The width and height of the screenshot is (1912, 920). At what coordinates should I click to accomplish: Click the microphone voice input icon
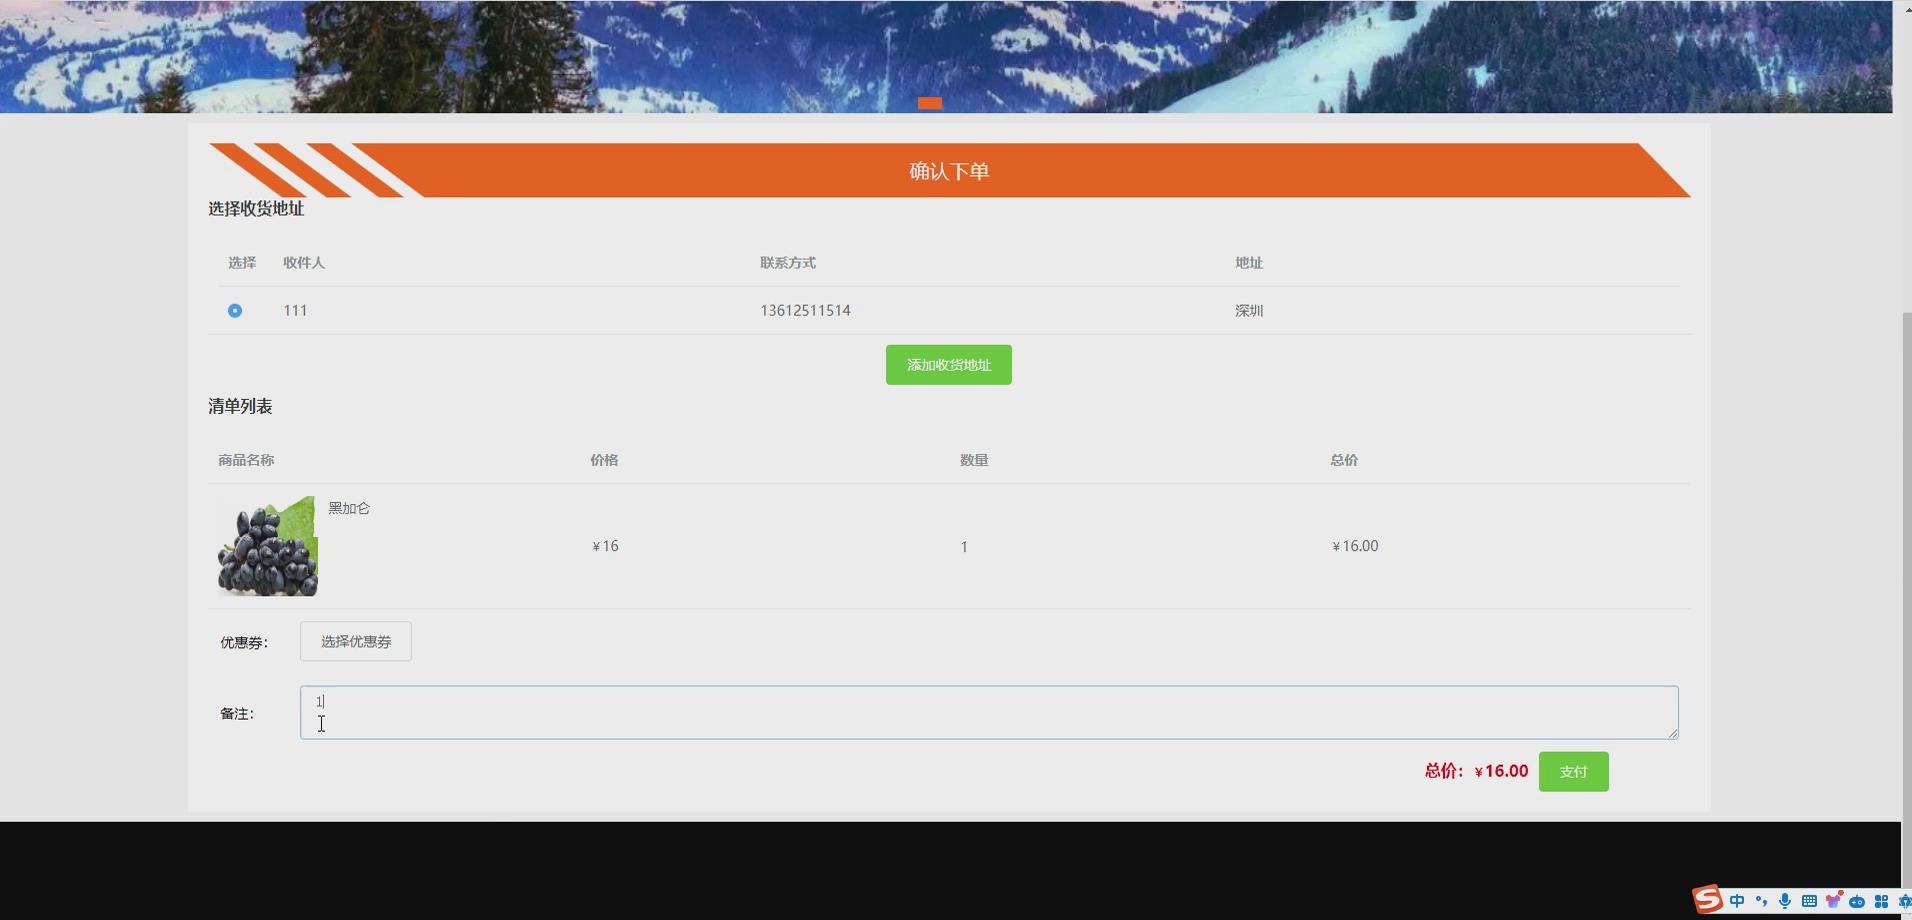(1785, 901)
